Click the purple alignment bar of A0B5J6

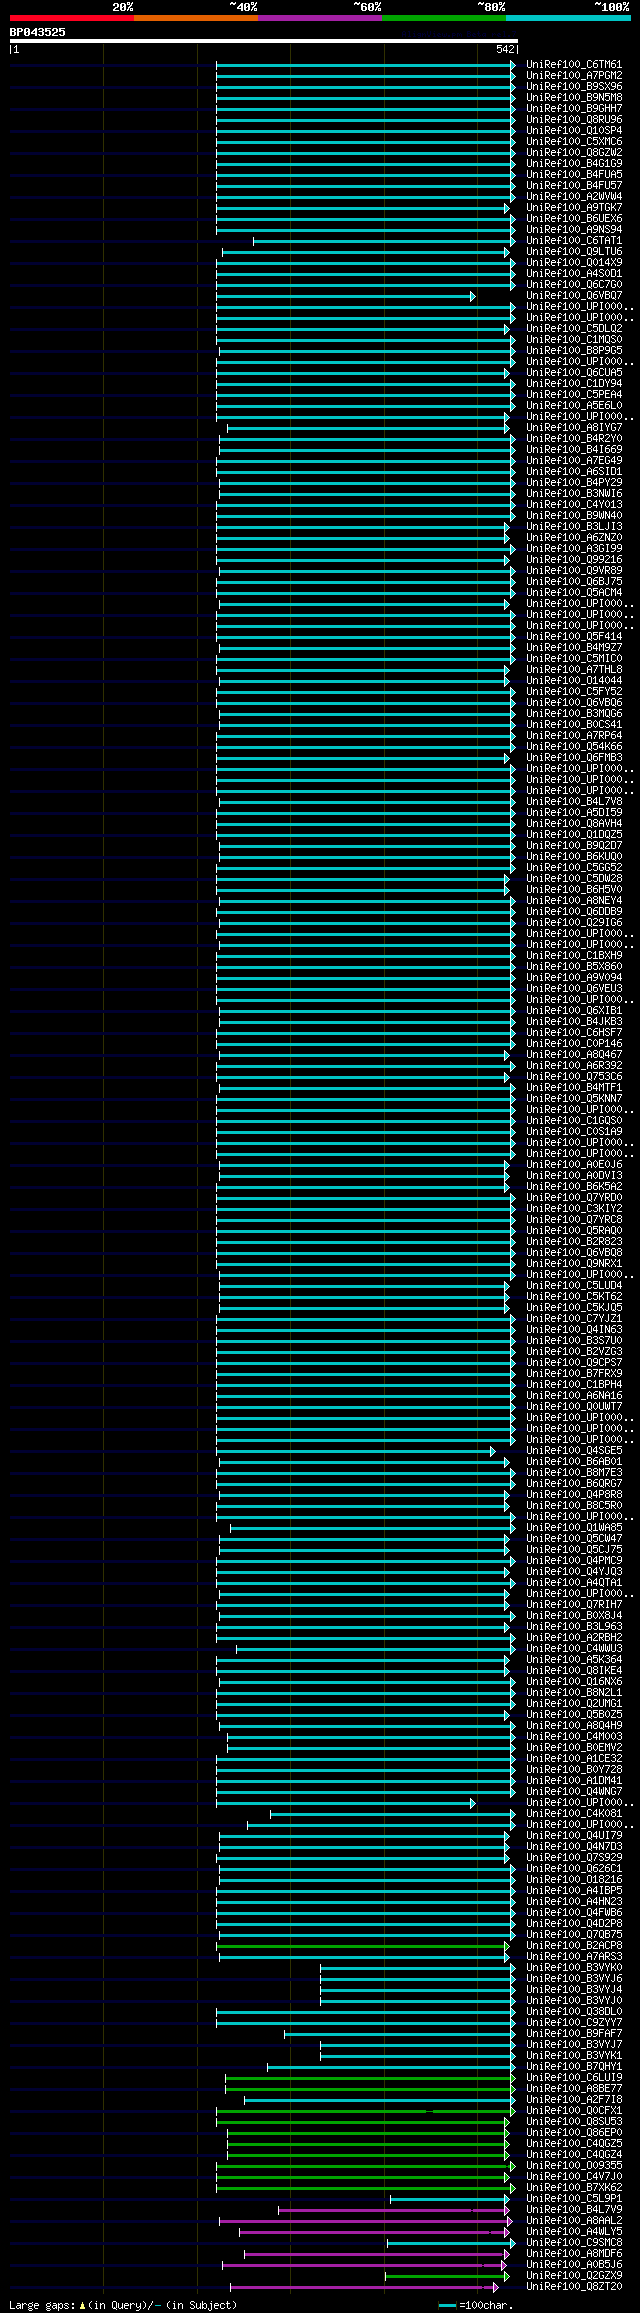click(x=366, y=2265)
